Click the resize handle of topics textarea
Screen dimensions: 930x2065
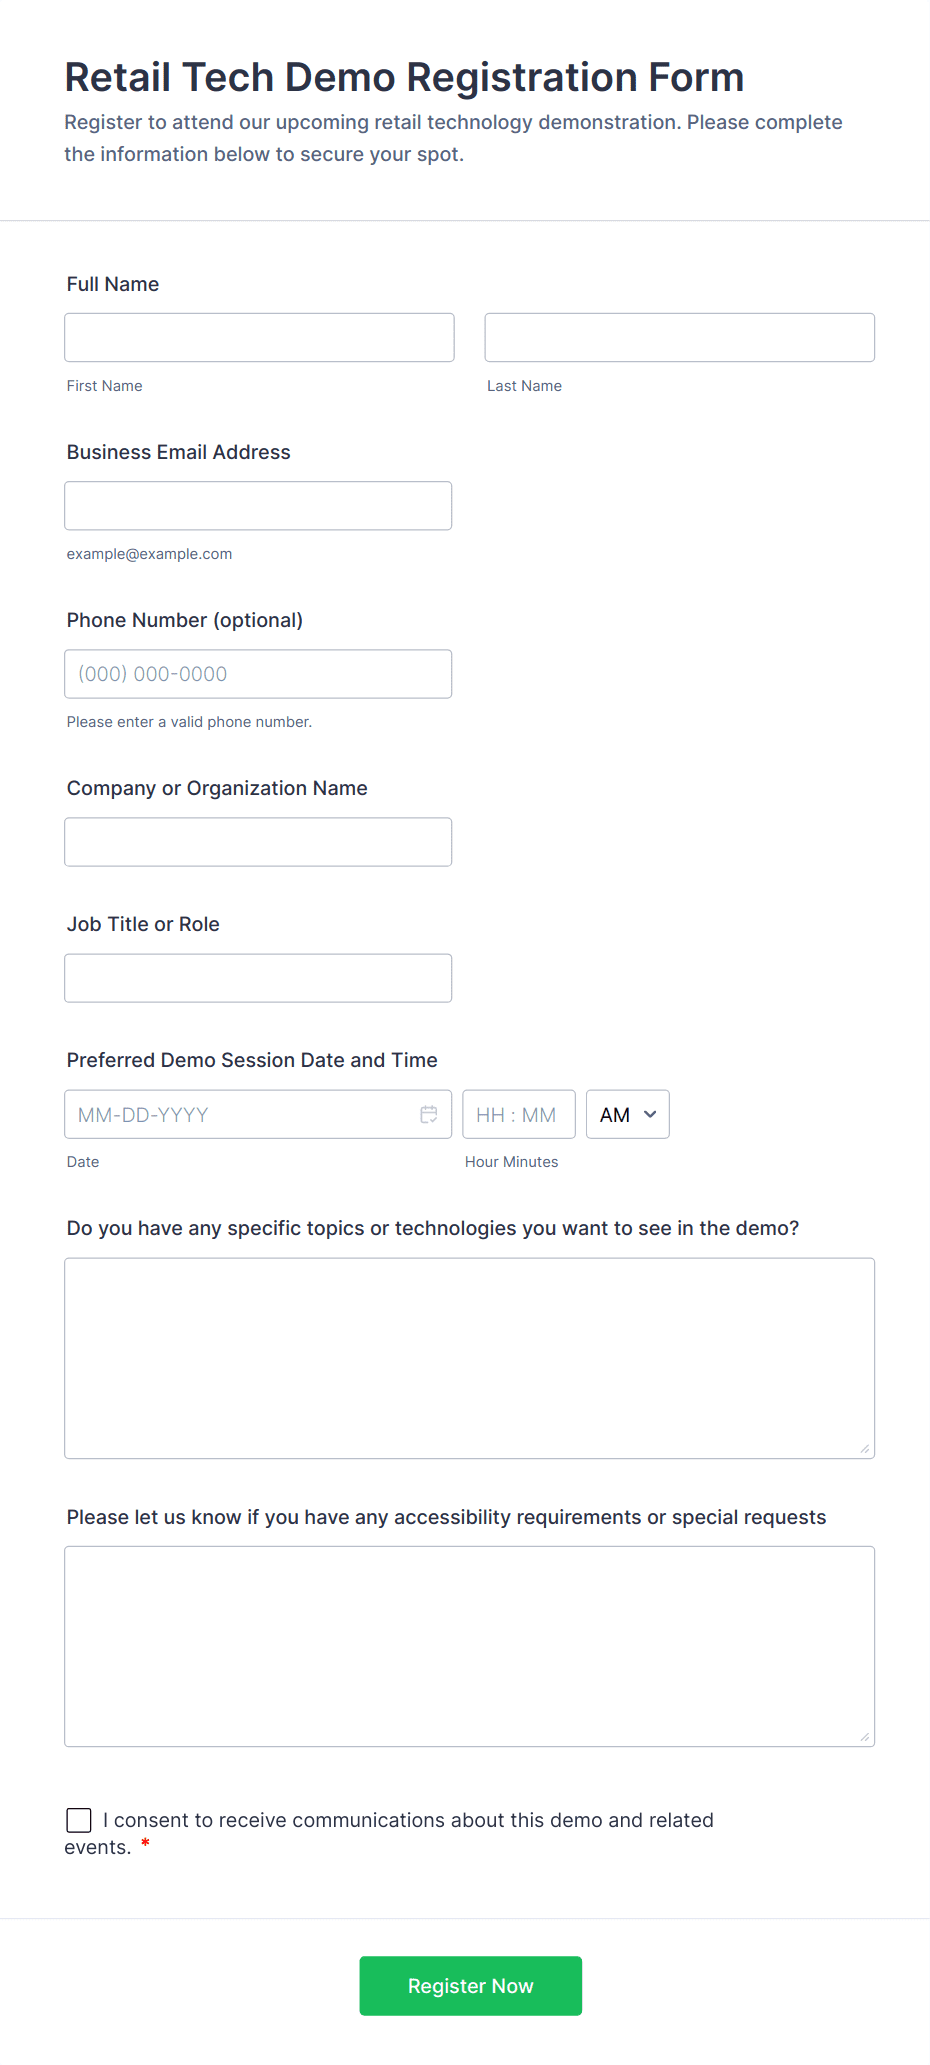(864, 1446)
